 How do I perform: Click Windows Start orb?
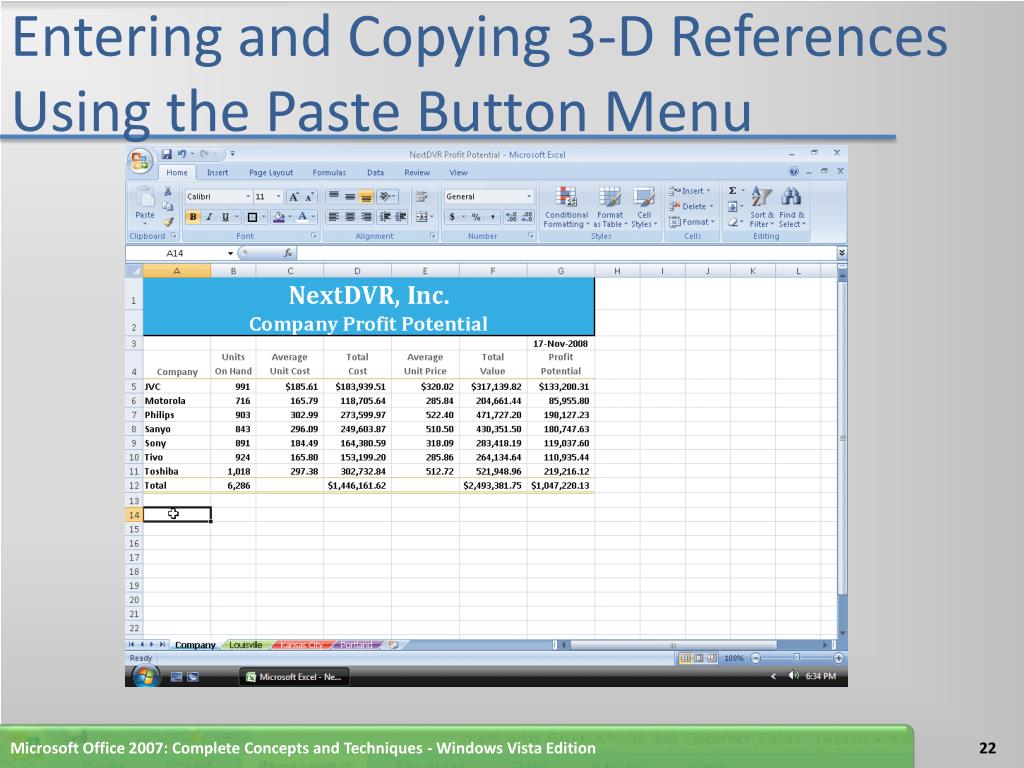[x=145, y=677]
